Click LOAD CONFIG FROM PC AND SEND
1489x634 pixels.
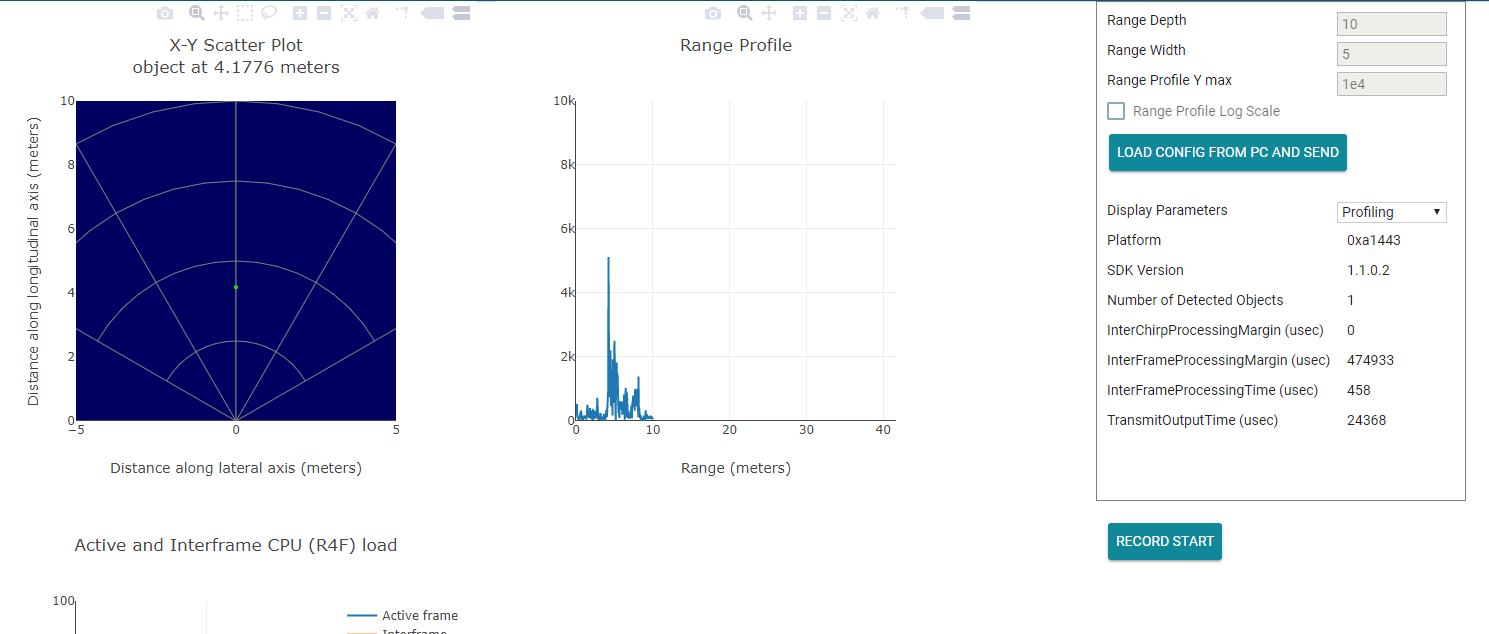click(1228, 152)
